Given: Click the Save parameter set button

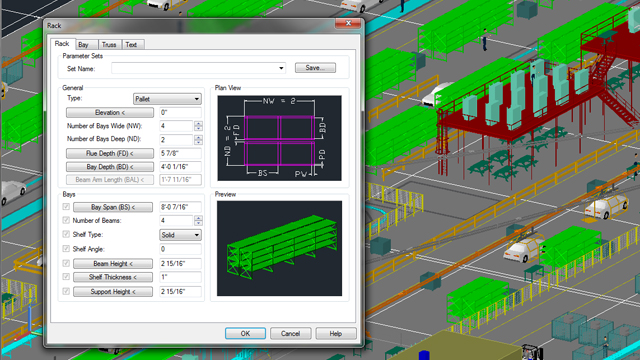Looking at the screenshot, I should point(315,68).
